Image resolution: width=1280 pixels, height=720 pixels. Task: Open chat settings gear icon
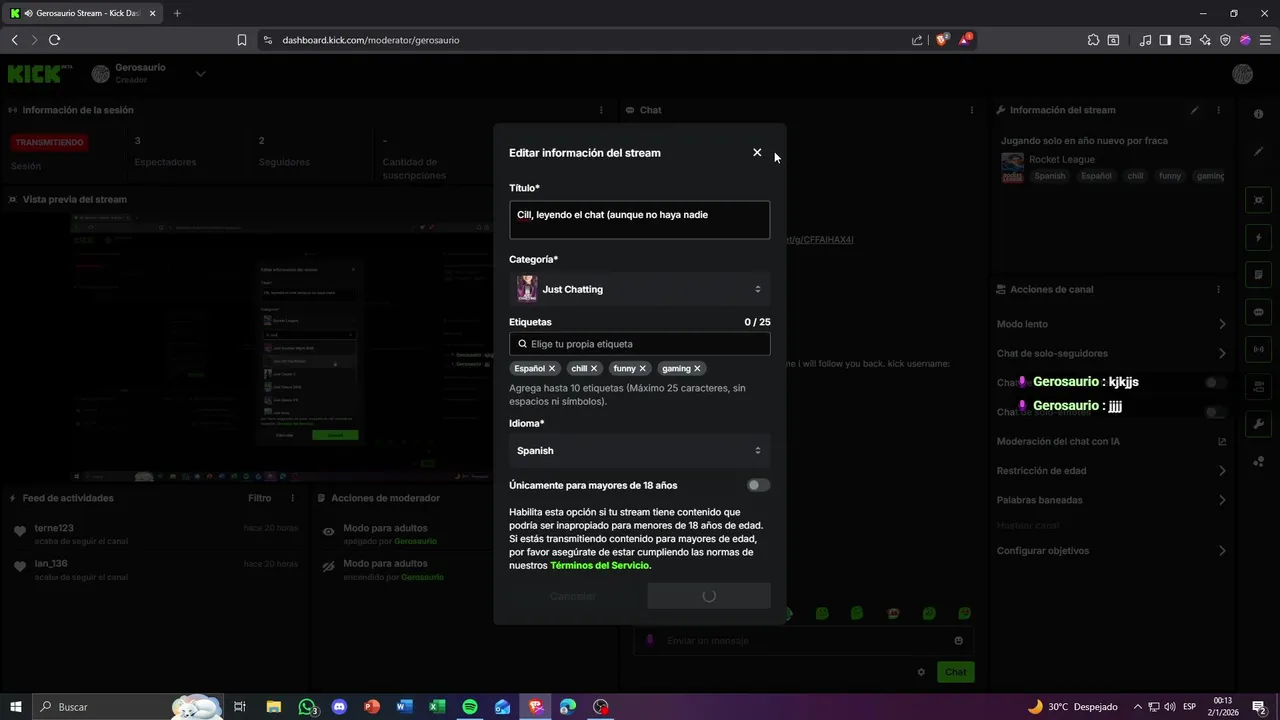click(x=921, y=672)
